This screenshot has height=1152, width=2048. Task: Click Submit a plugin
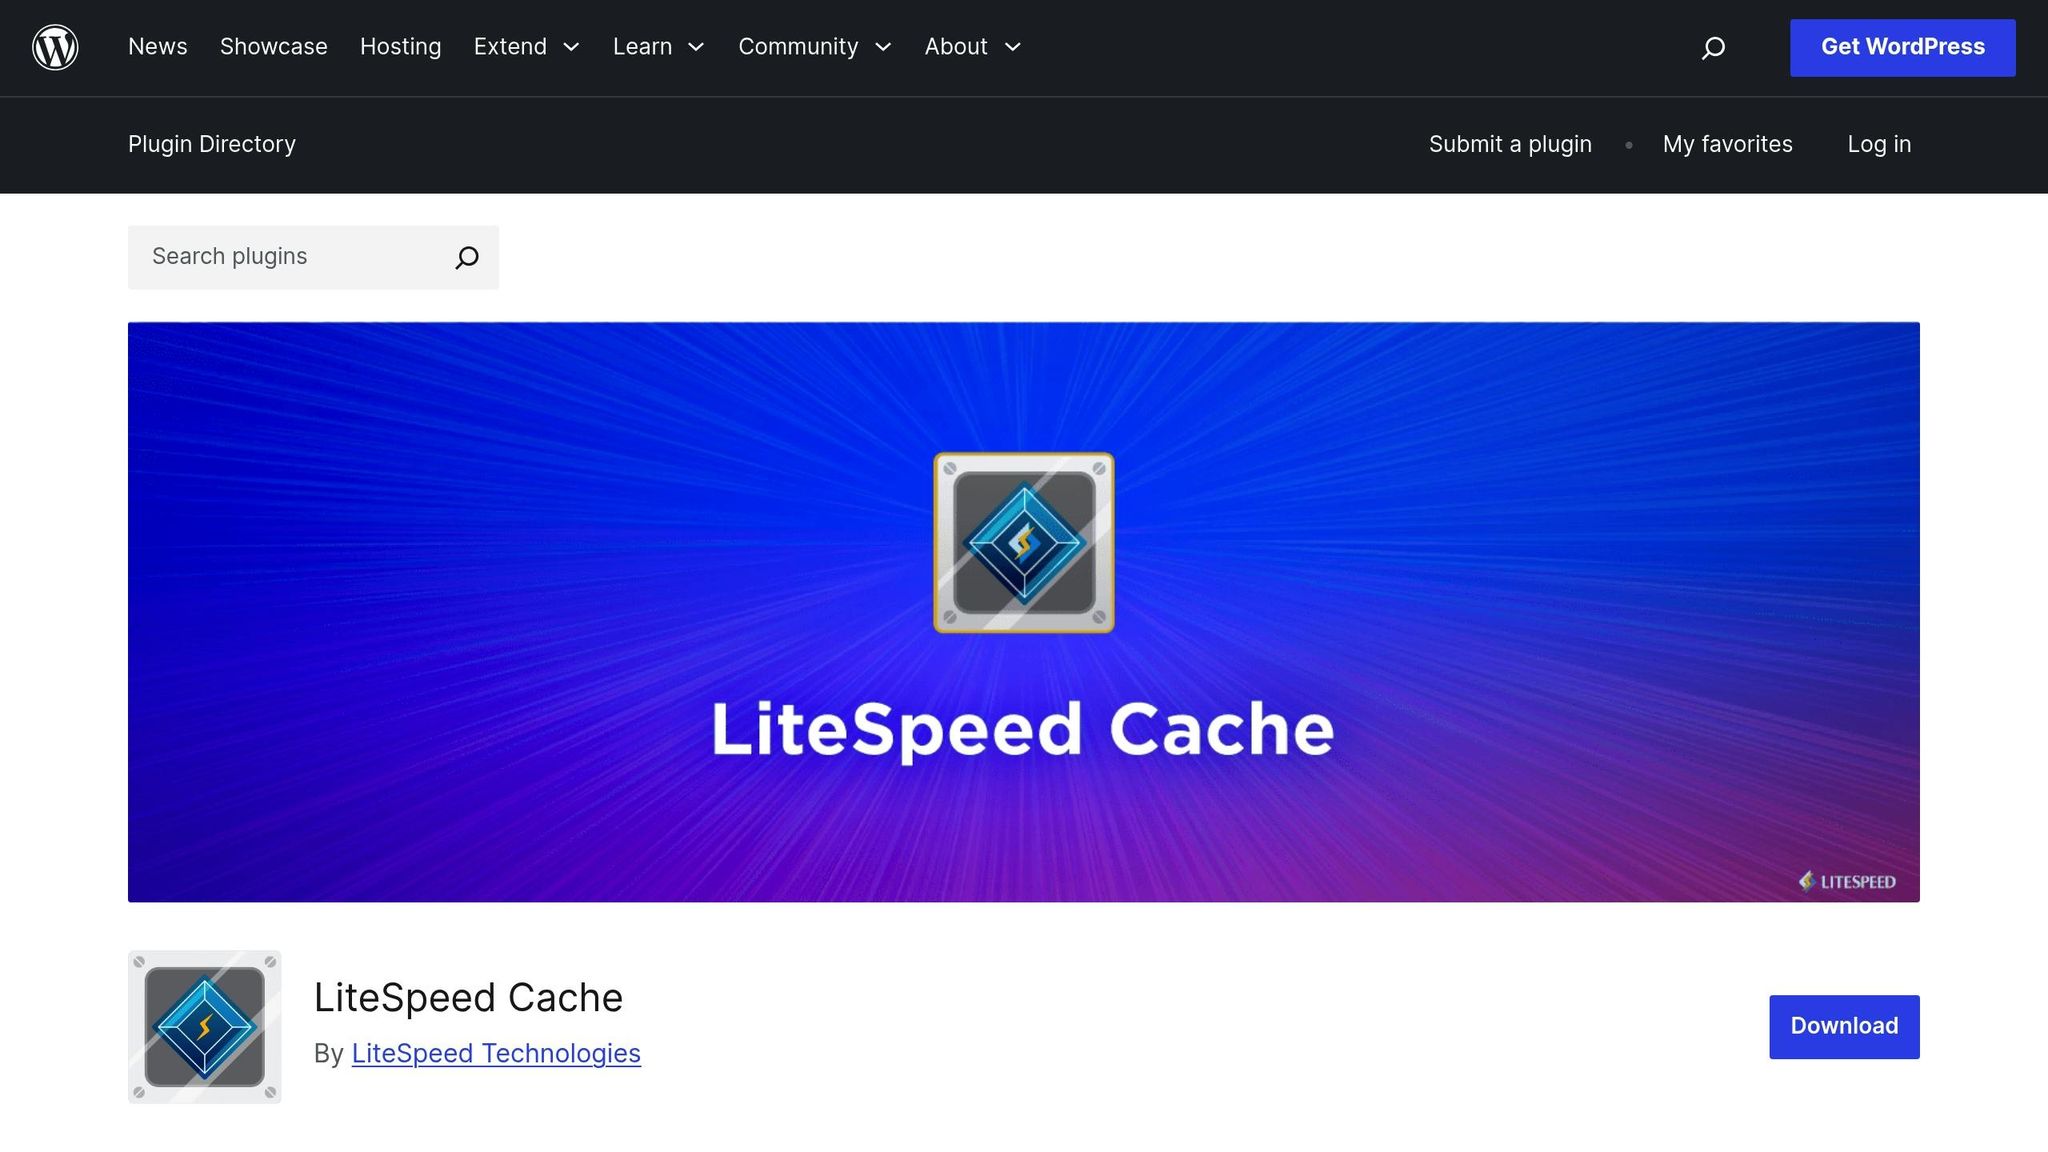[1510, 144]
